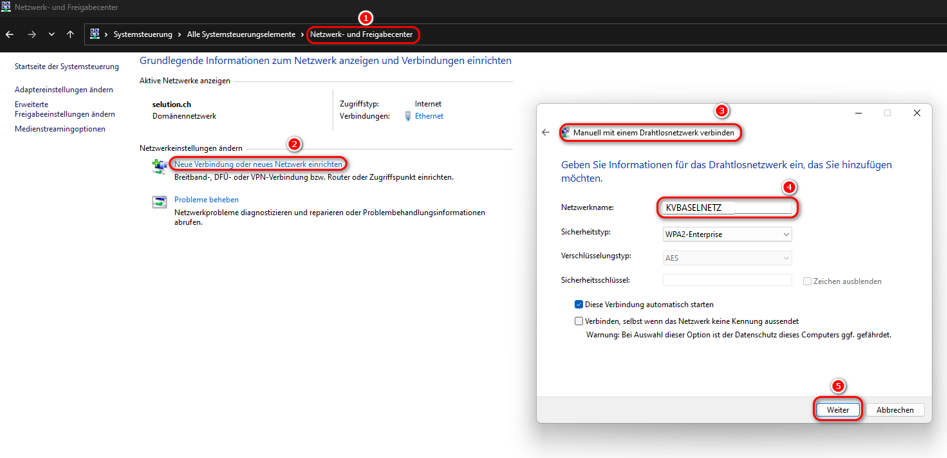This screenshot has height=458, width=947.
Task: Click the up arrow navigation icon
Action: click(70, 34)
